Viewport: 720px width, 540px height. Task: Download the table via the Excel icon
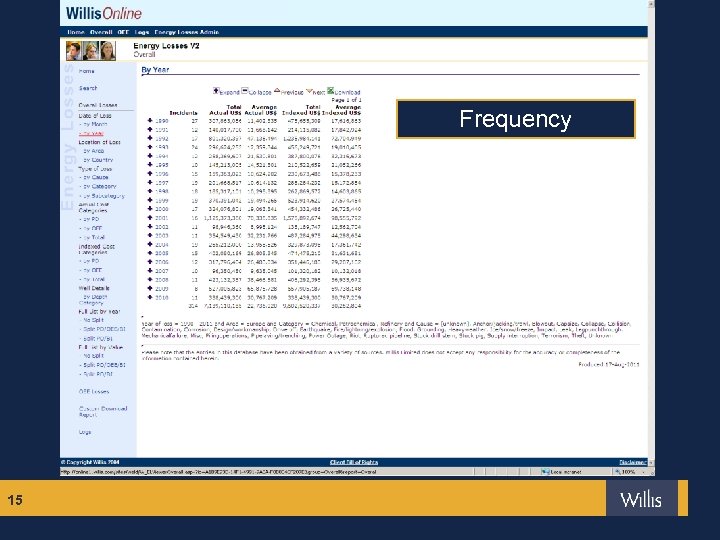point(330,90)
